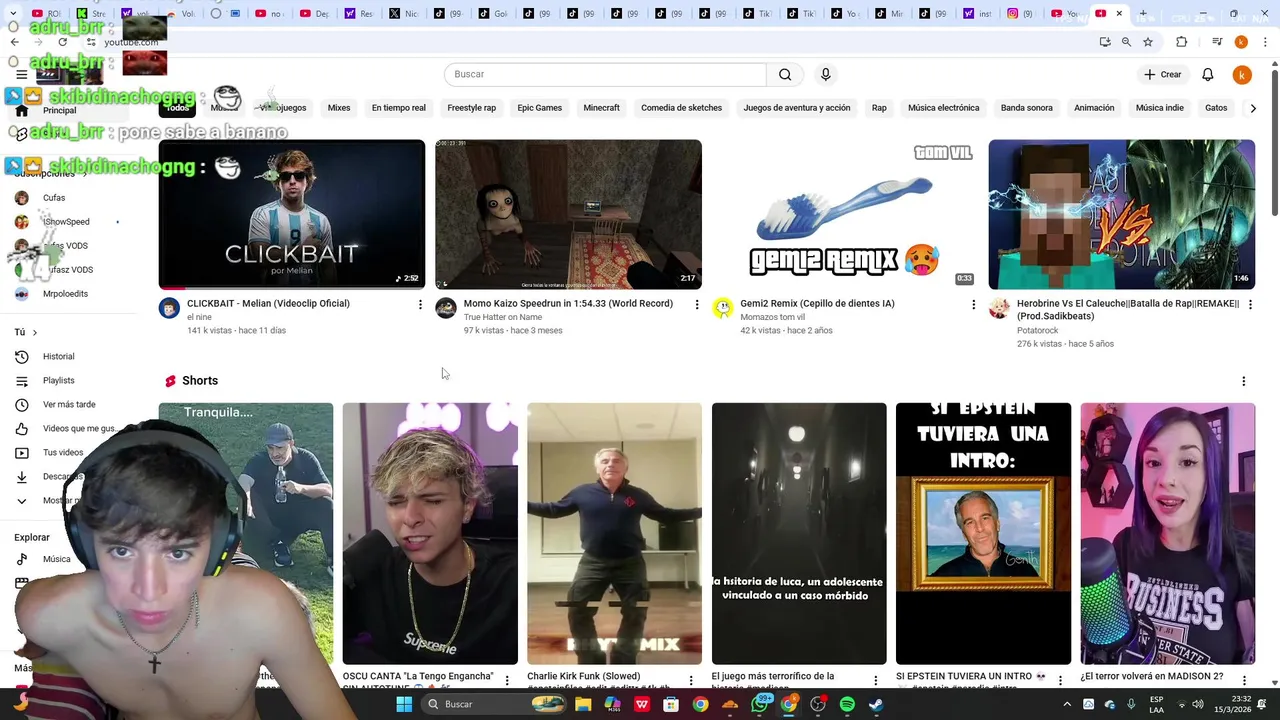The height and width of the screenshot is (720, 1280).
Task: Open the YouTube account avatar menu
Action: [1241, 75]
